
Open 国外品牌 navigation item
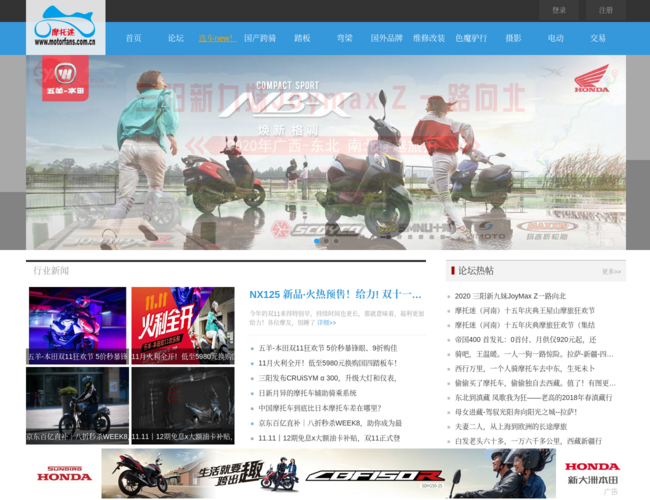click(386, 38)
